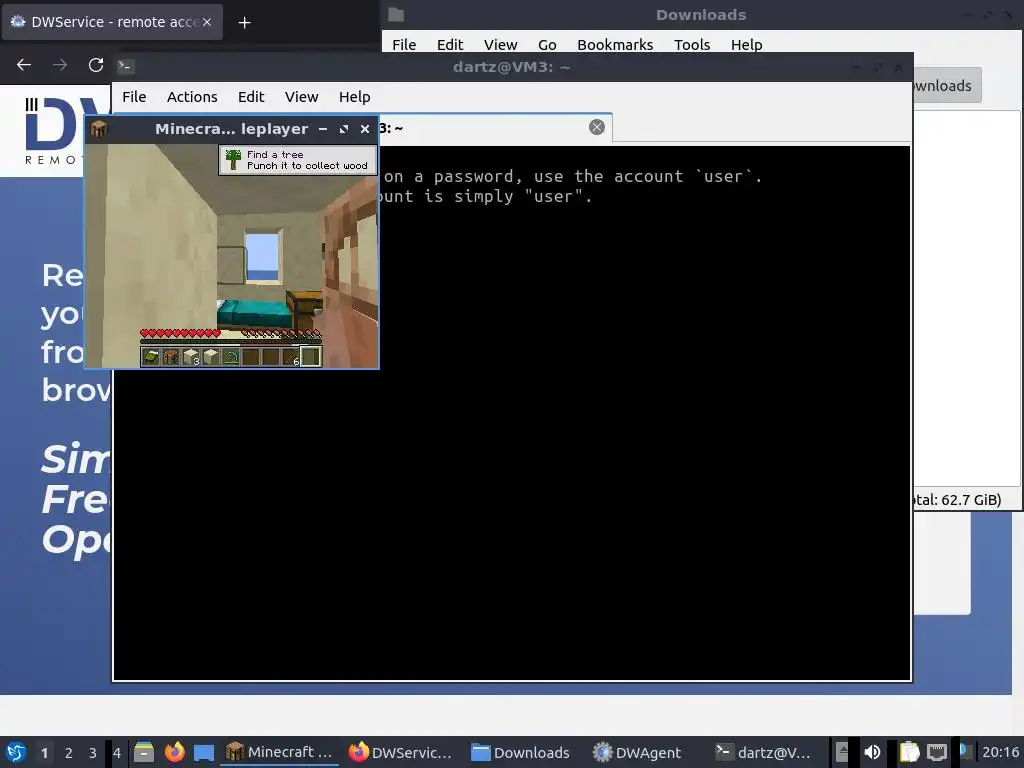Open Tools menu in Downloads window
1024x768 pixels.
coord(692,44)
